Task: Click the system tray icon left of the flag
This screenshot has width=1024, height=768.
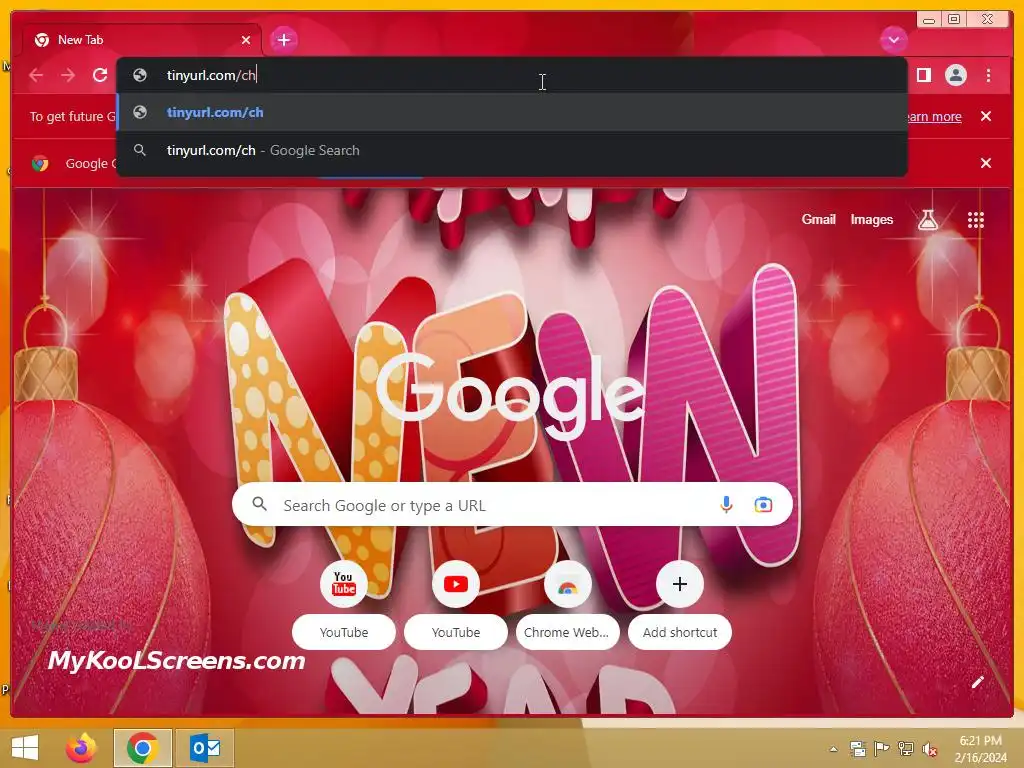Action: tap(857, 749)
